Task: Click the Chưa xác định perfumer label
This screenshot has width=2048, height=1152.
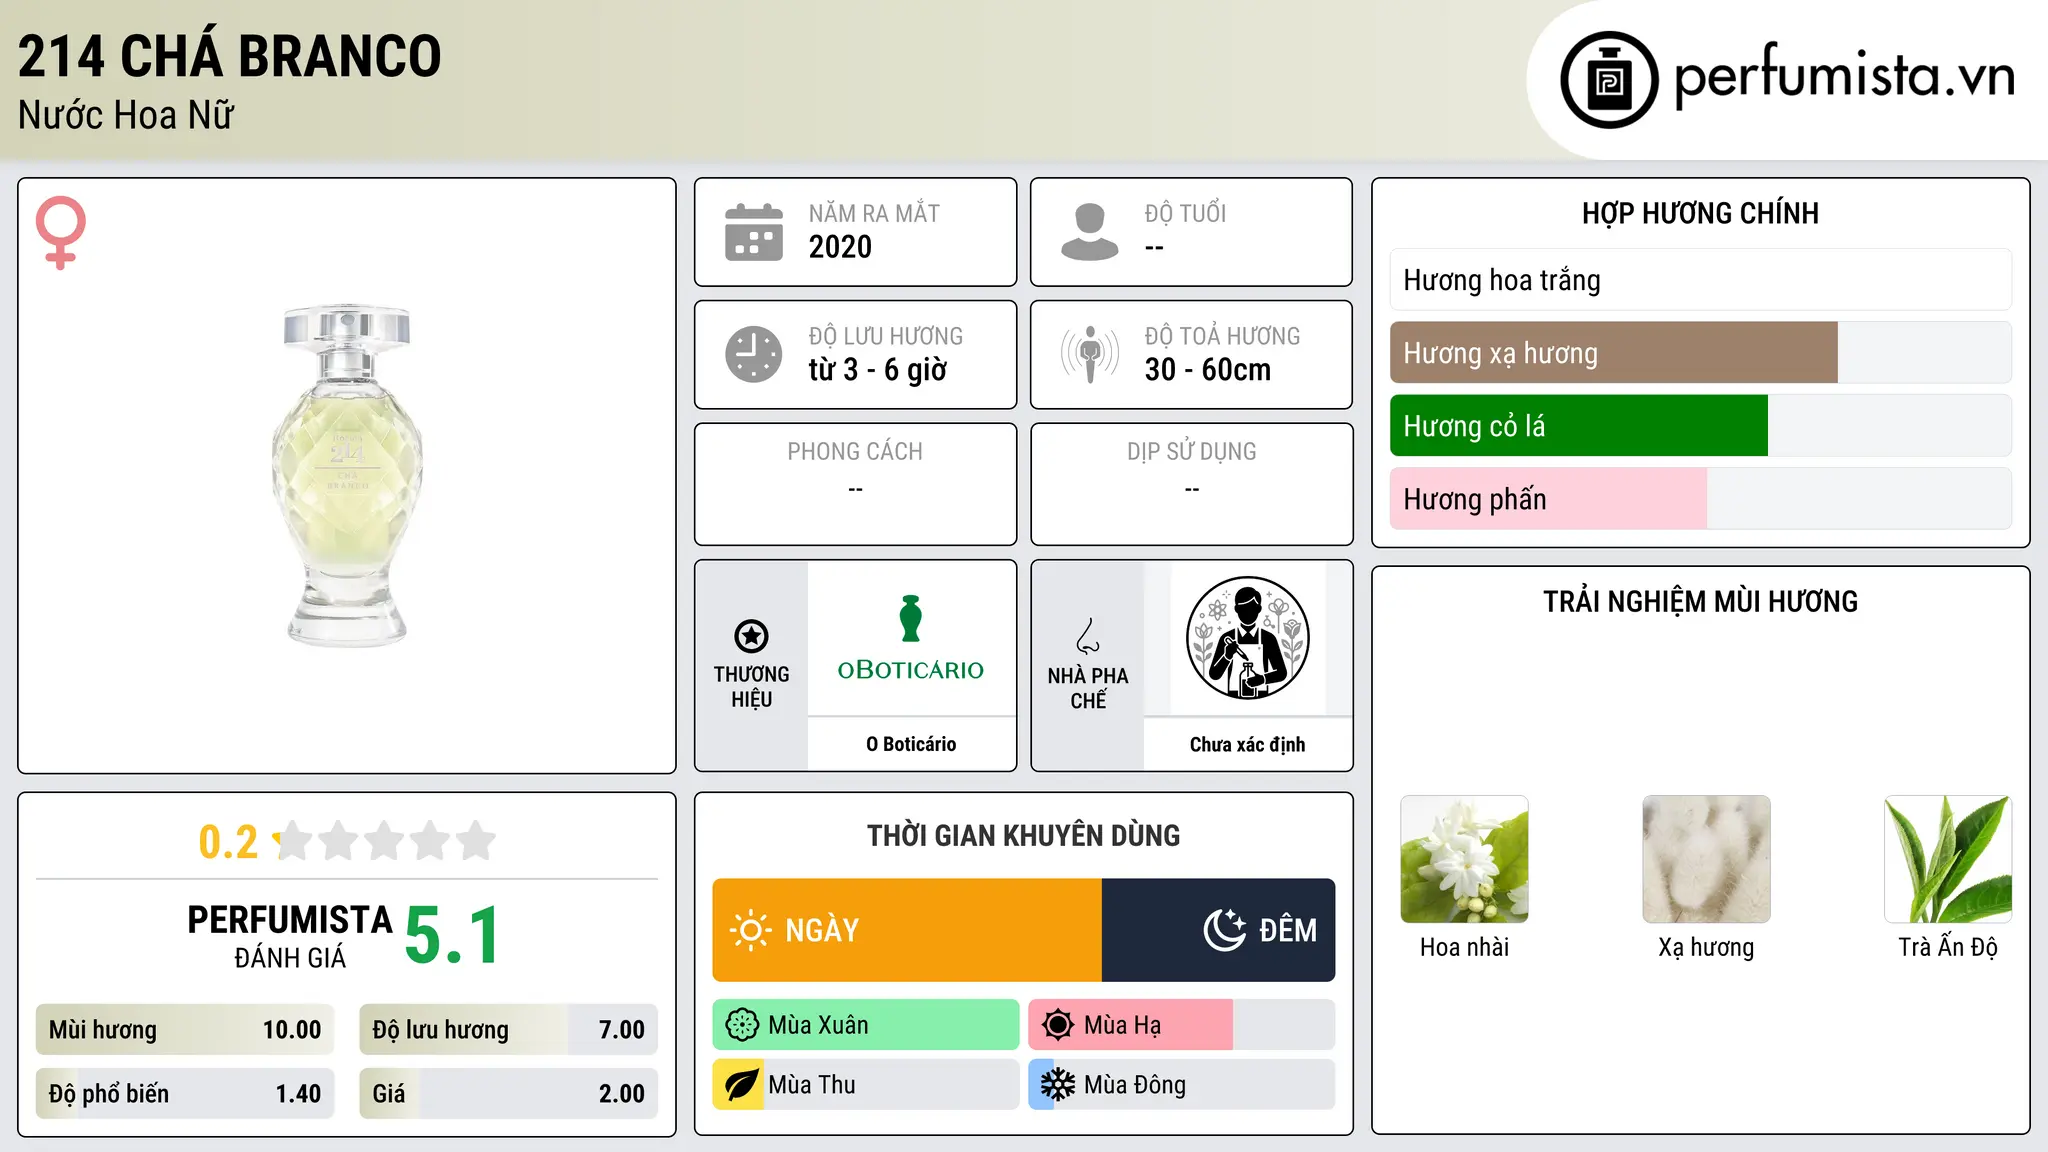Action: 1247,744
